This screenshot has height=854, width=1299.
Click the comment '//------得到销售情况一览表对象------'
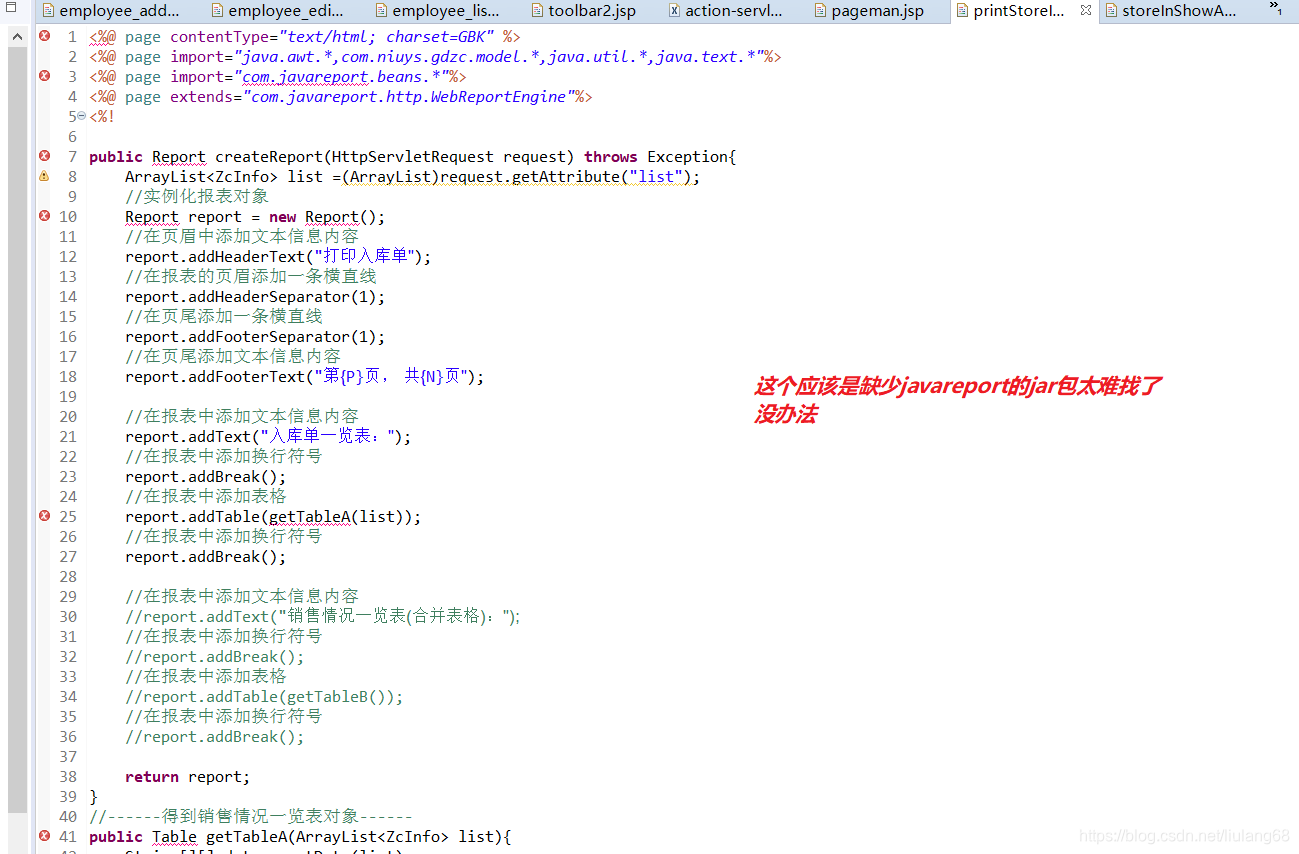pos(250,817)
